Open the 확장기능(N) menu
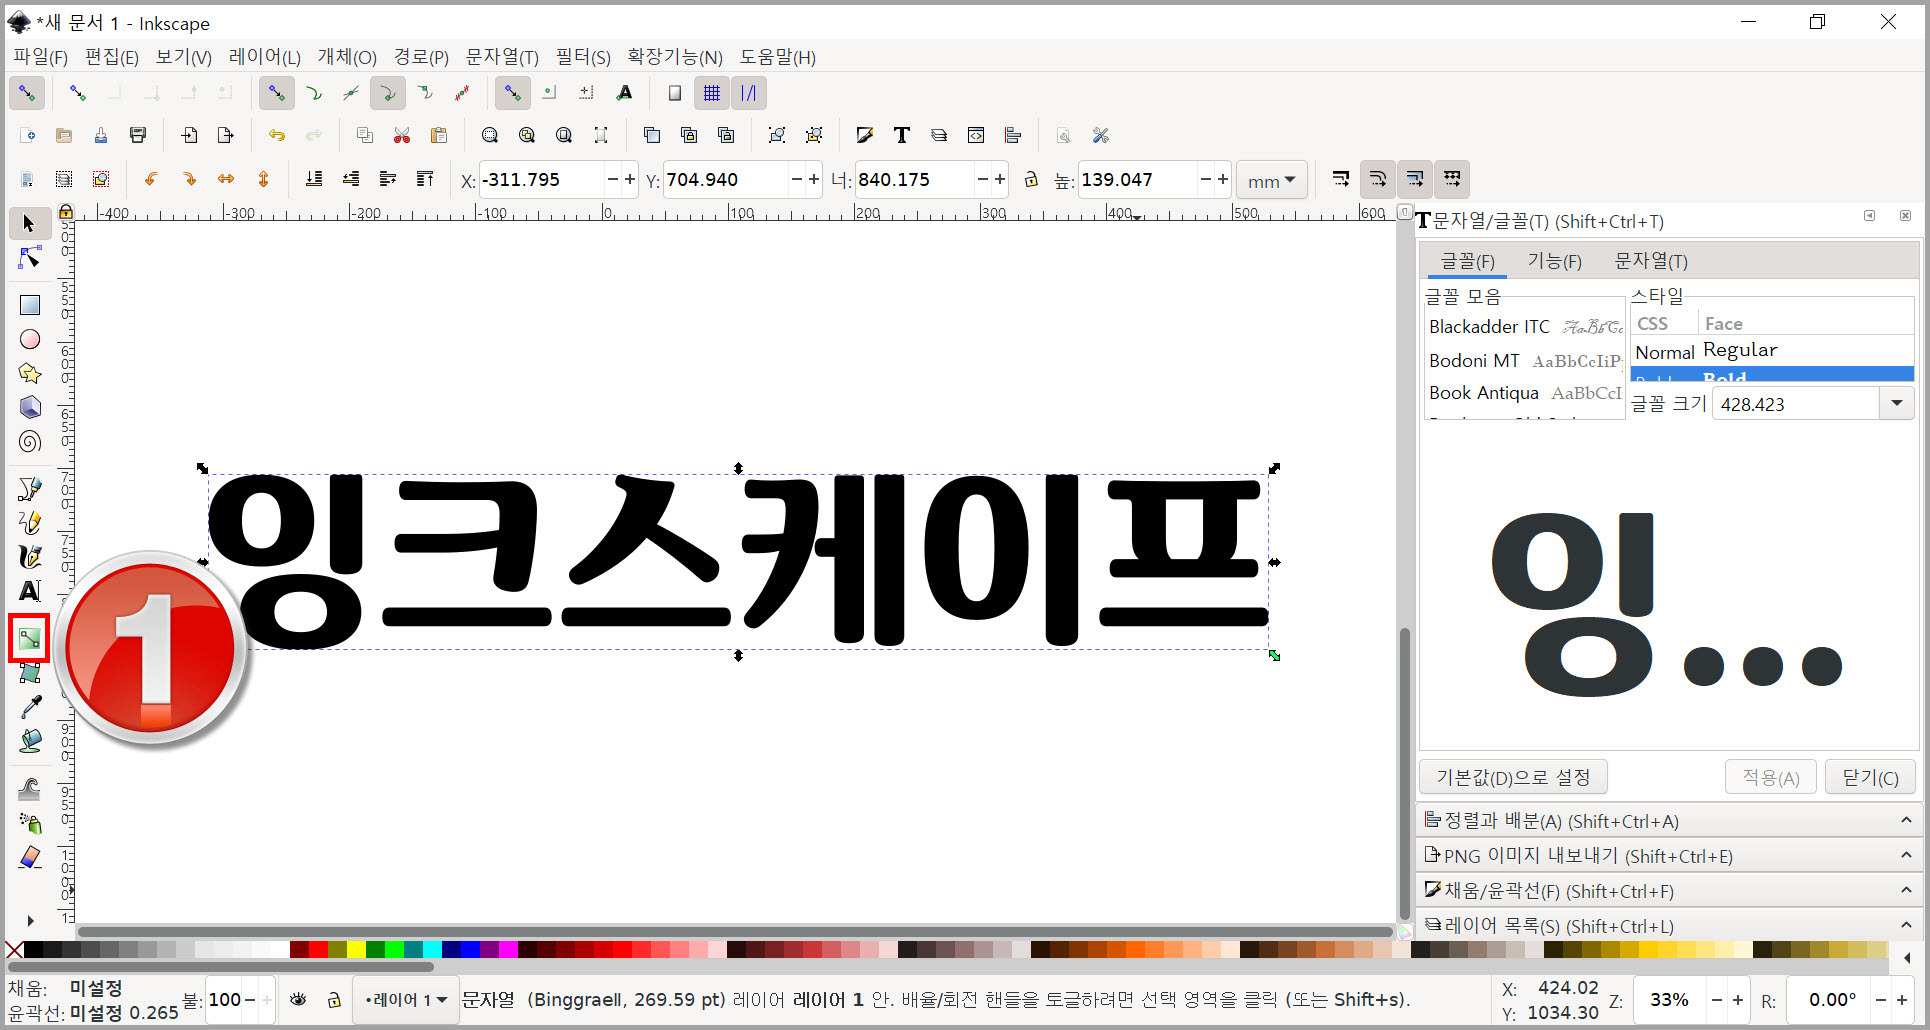The height and width of the screenshot is (1030, 1930). click(x=675, y=57)
